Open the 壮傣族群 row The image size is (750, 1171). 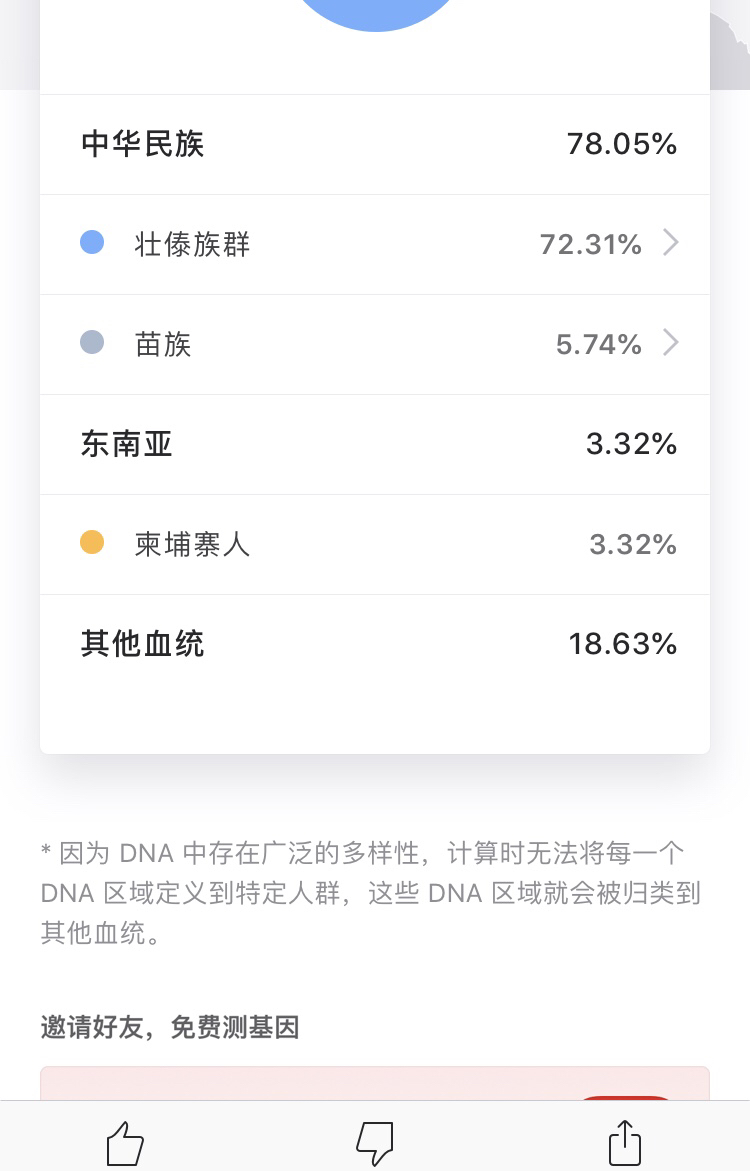[375, 244]
